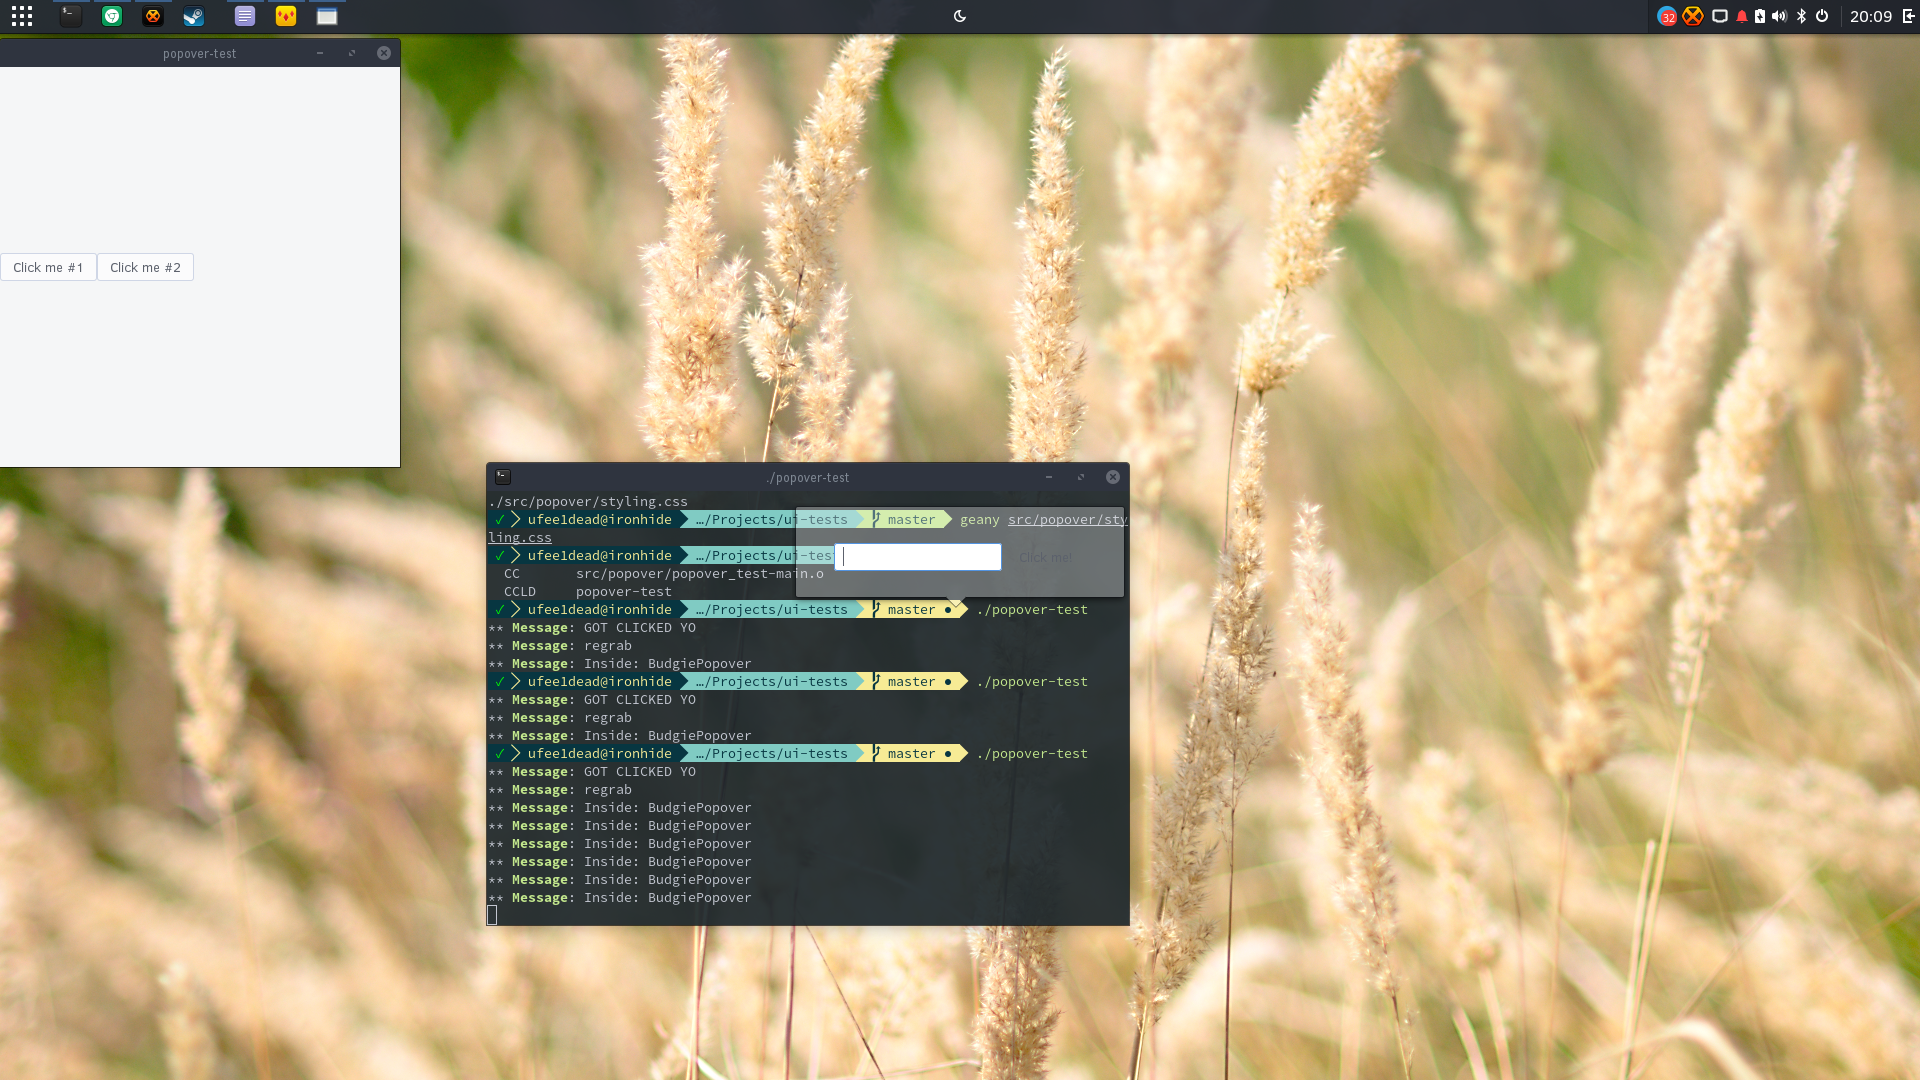
Task: Maximize the ./popover-test terminal window
Action: point(1081,477)
